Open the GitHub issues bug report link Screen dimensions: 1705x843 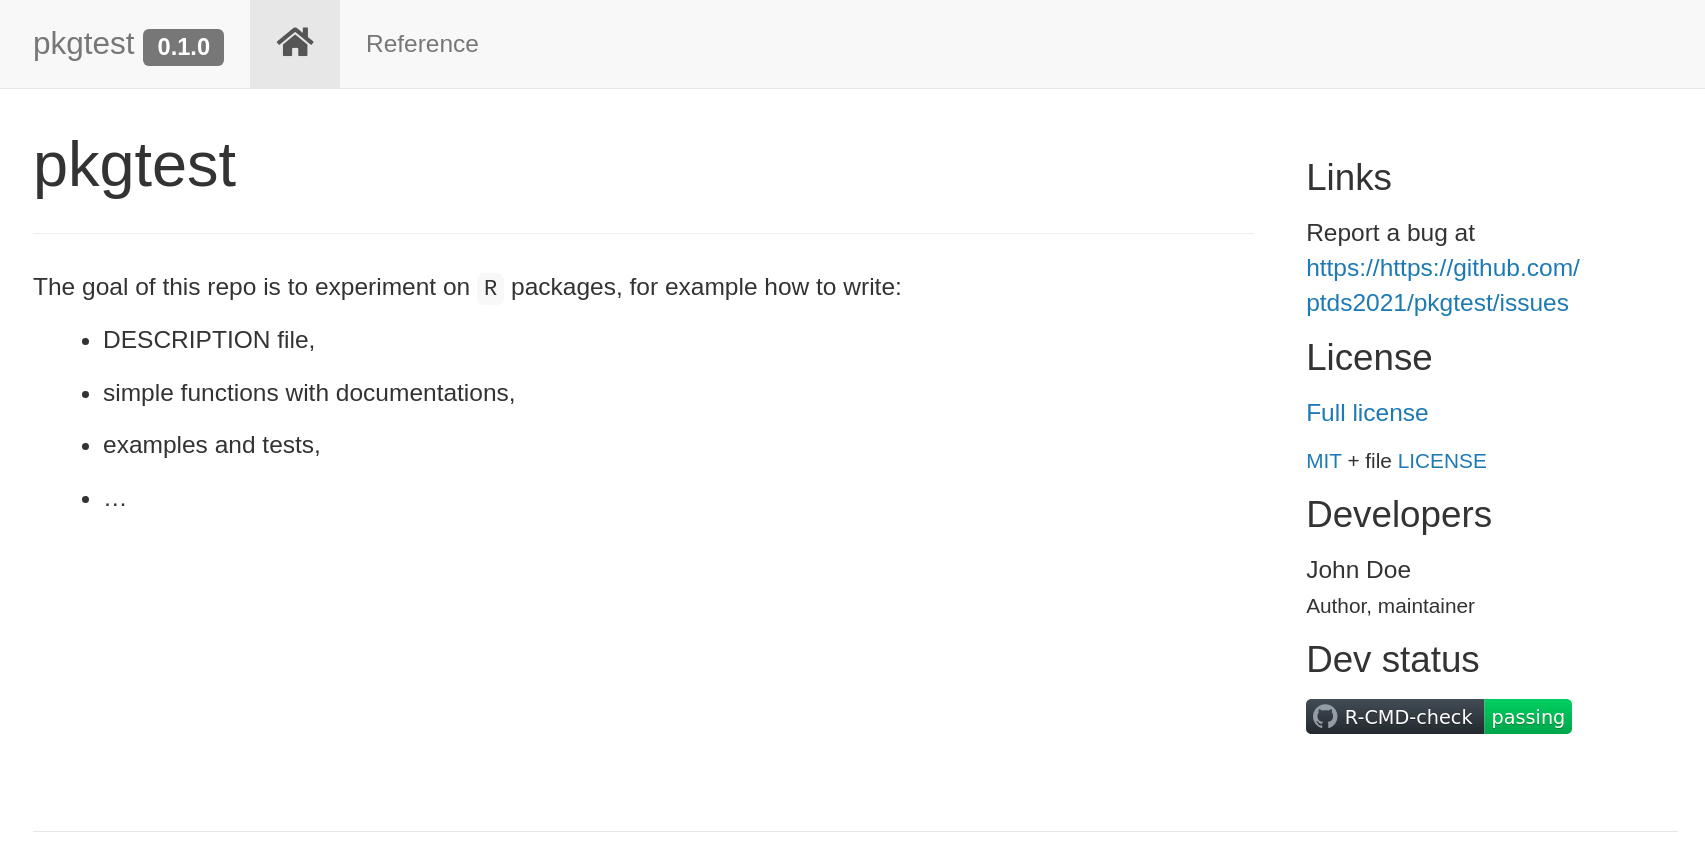pos(1442,285)
